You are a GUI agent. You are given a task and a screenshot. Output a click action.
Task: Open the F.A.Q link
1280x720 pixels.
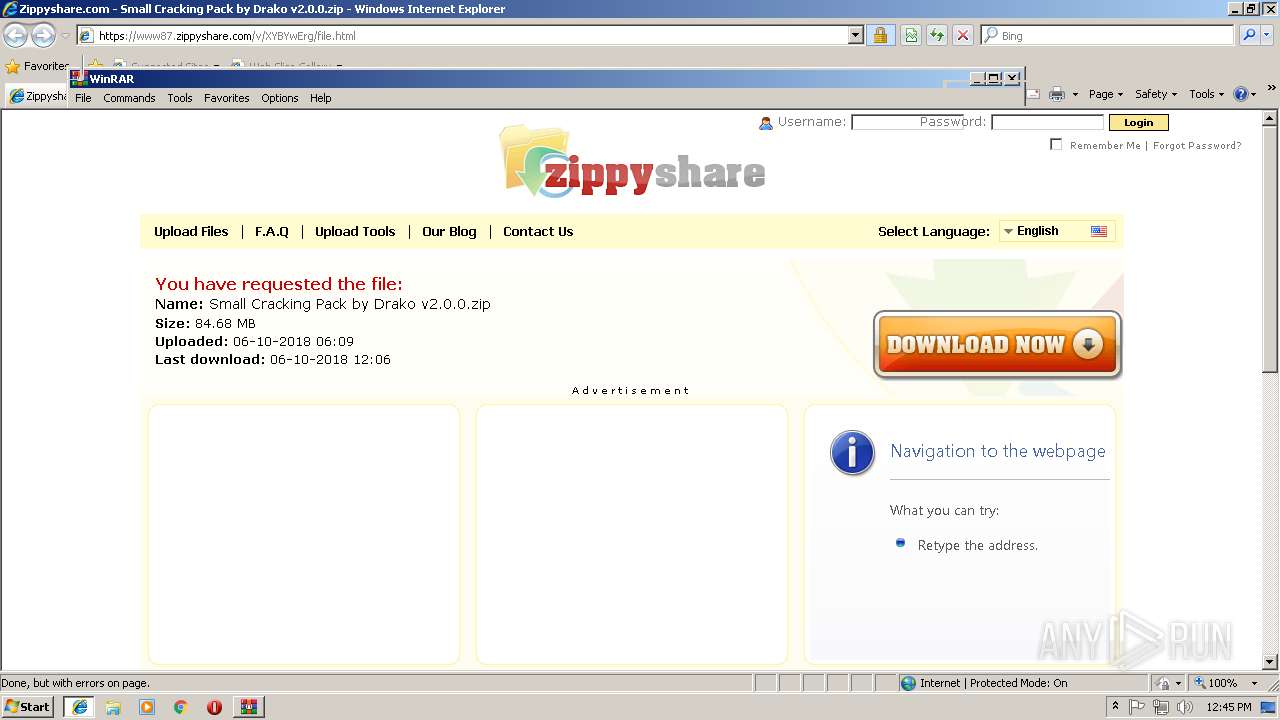(x=272, y=231)
